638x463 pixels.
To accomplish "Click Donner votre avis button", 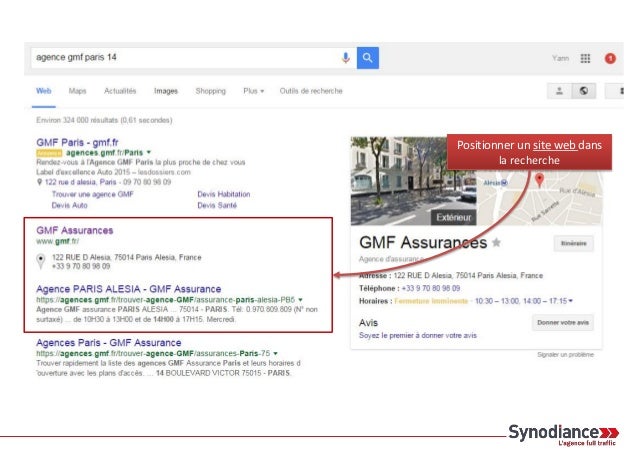I will point(563,322).
